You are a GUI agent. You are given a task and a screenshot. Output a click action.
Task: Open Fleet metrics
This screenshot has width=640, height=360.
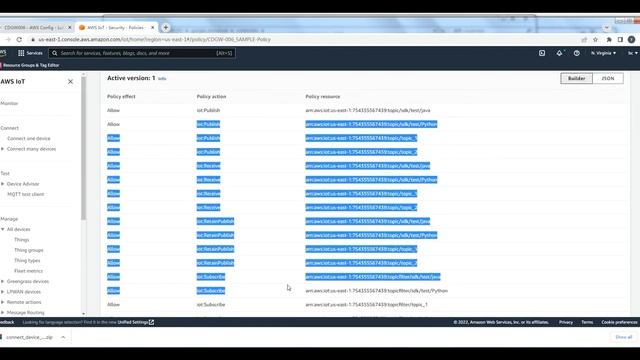(28, 271)
